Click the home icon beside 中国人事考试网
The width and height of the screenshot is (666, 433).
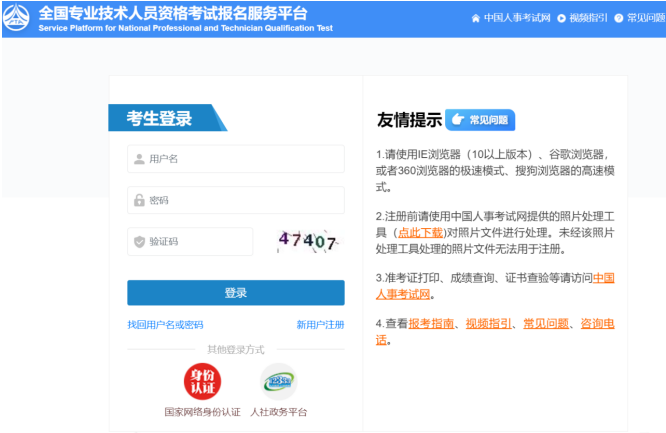pyautogui.click(x=475, y=18)
